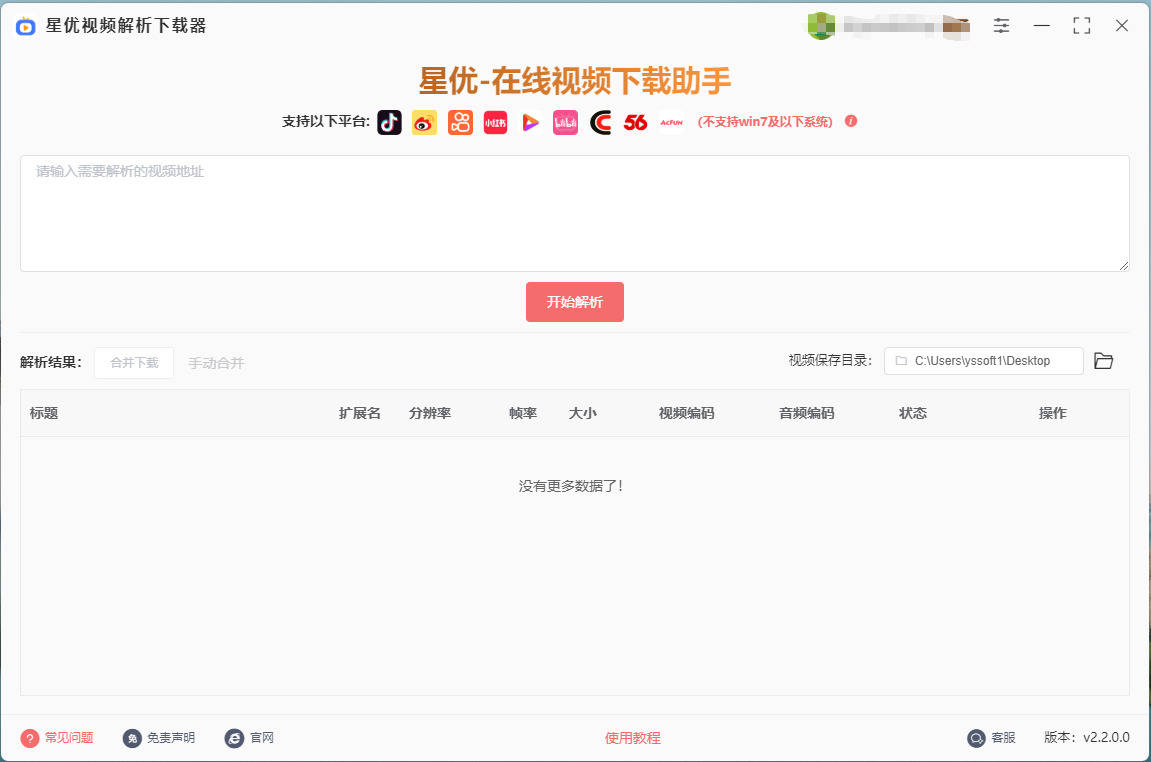Click the Xiaohongshu platform icon
The width and height of the screenshot is (1151, 762).
[x=495, y=122]
